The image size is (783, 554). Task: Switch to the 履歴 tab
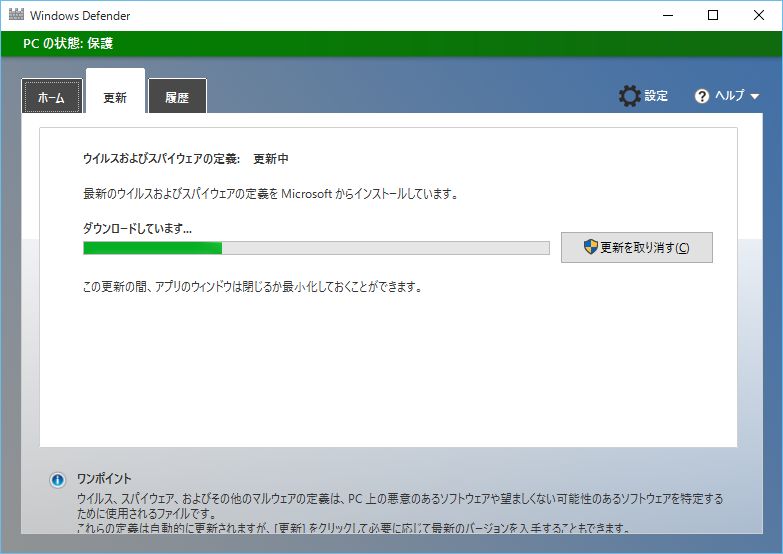point(177,96)
